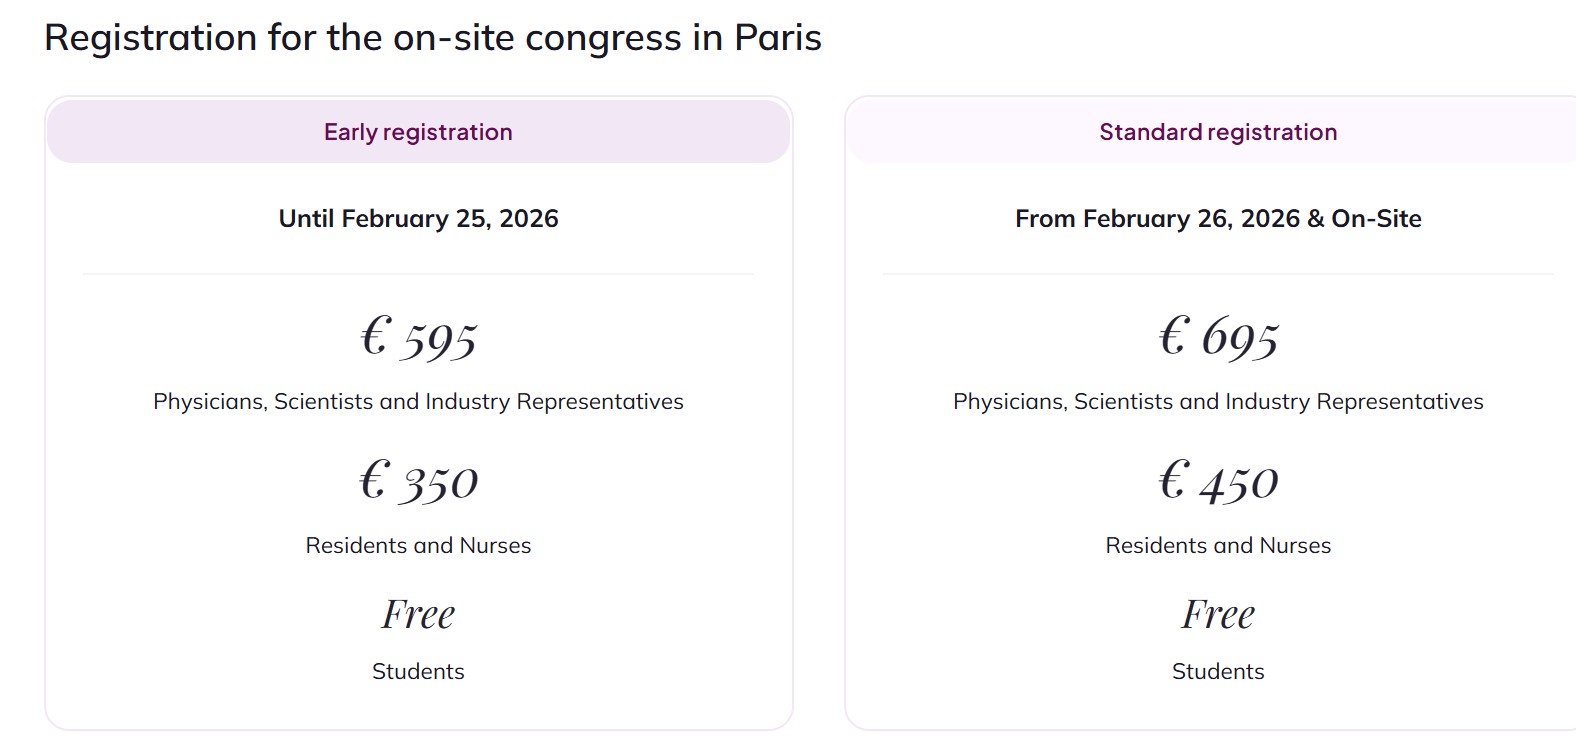Click the "Until February 25, 2026" deadline text

click(x=418, y=219)
